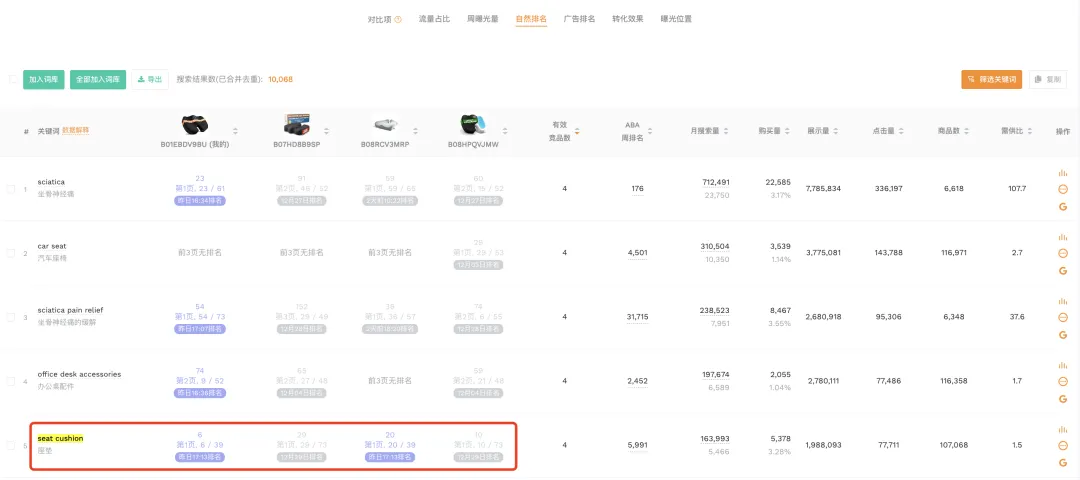The width and height of the screenshot is (1080, 480).
Task: Click the help icon beside 对比项
Action: click(x=398, y=19)
